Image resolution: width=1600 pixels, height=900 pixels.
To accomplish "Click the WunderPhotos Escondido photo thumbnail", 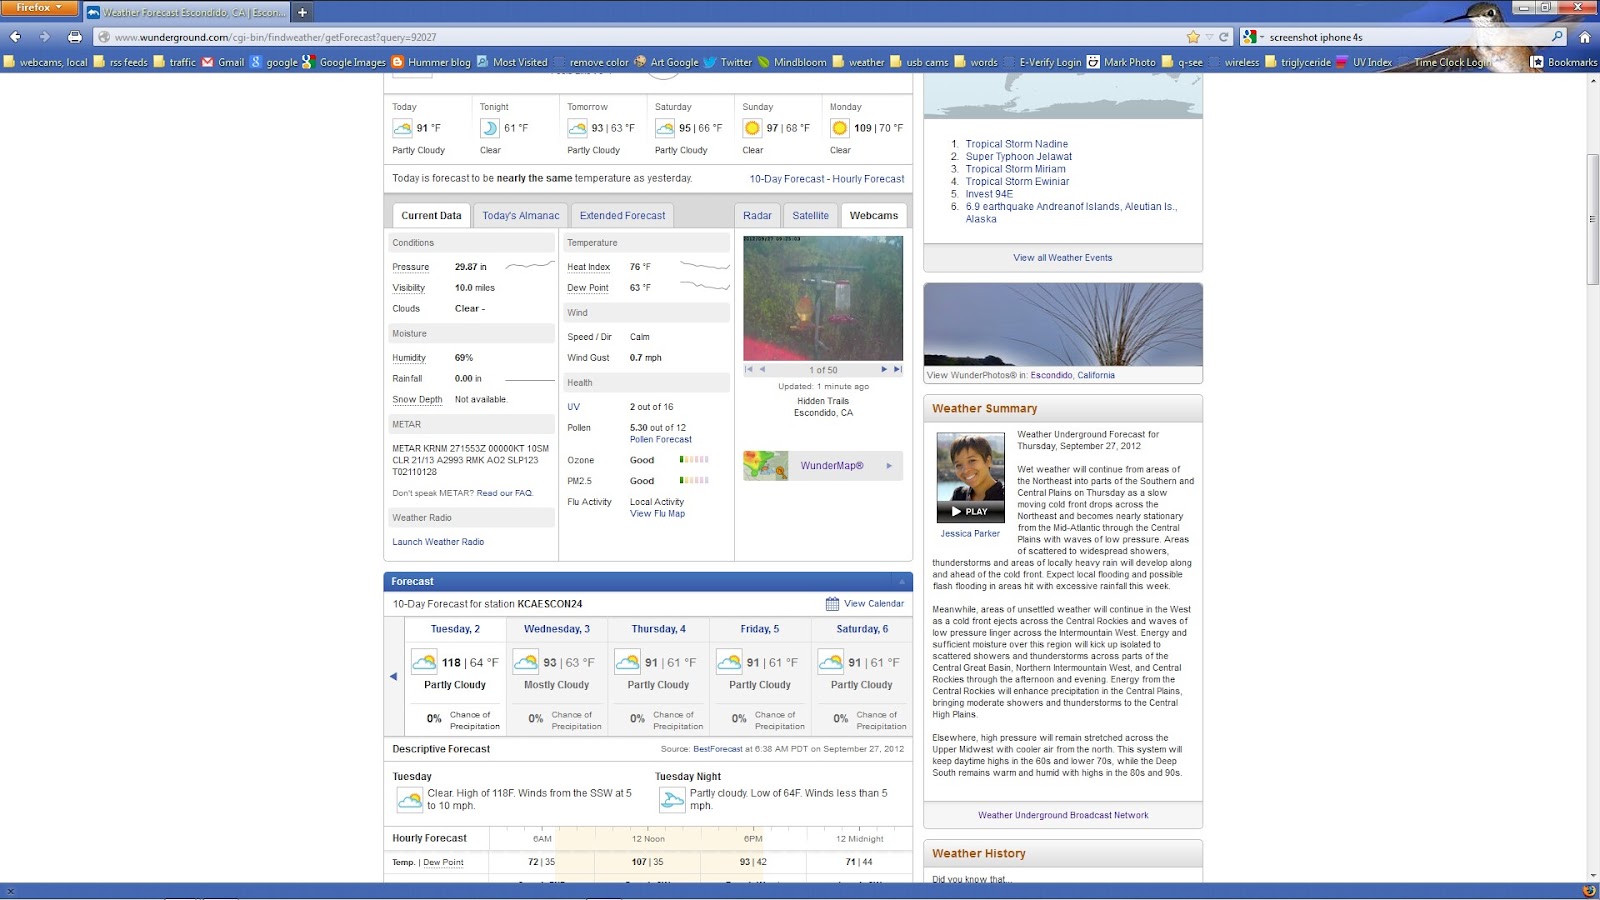I will click(x=1063, y=324).
